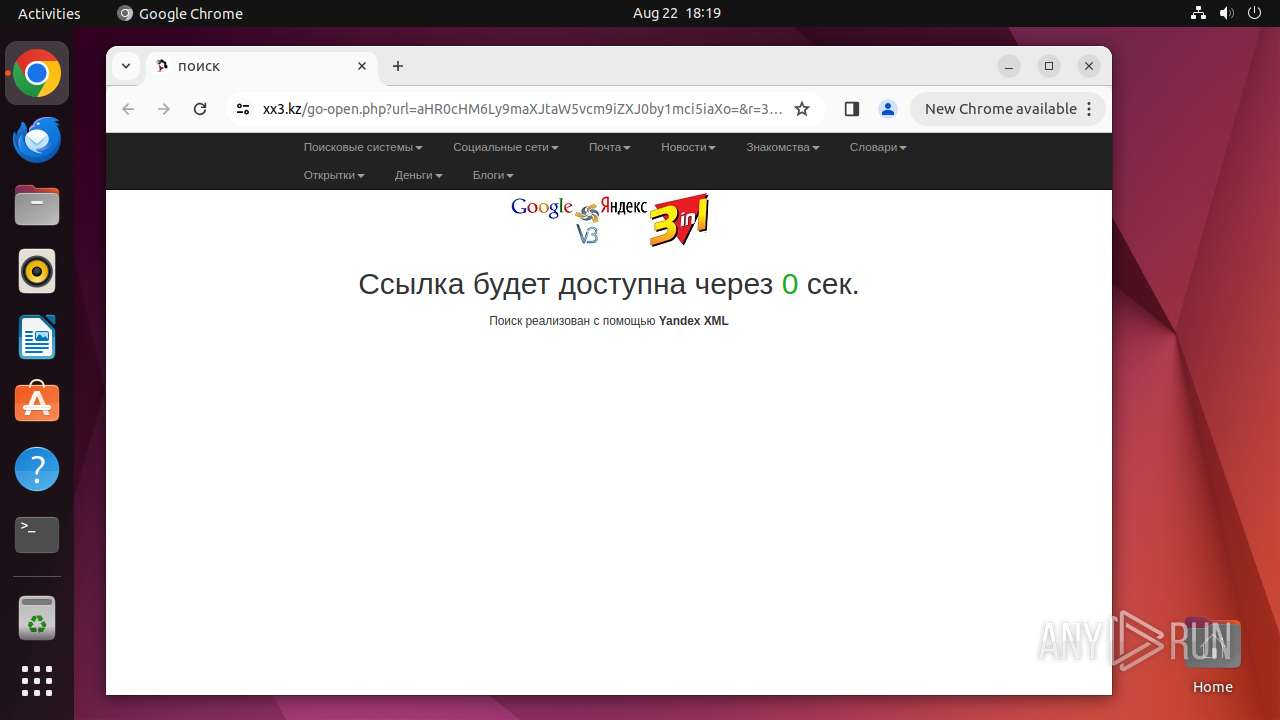
Task: Click the volume icon in the top bar
Action: [x=1226, y=13]
